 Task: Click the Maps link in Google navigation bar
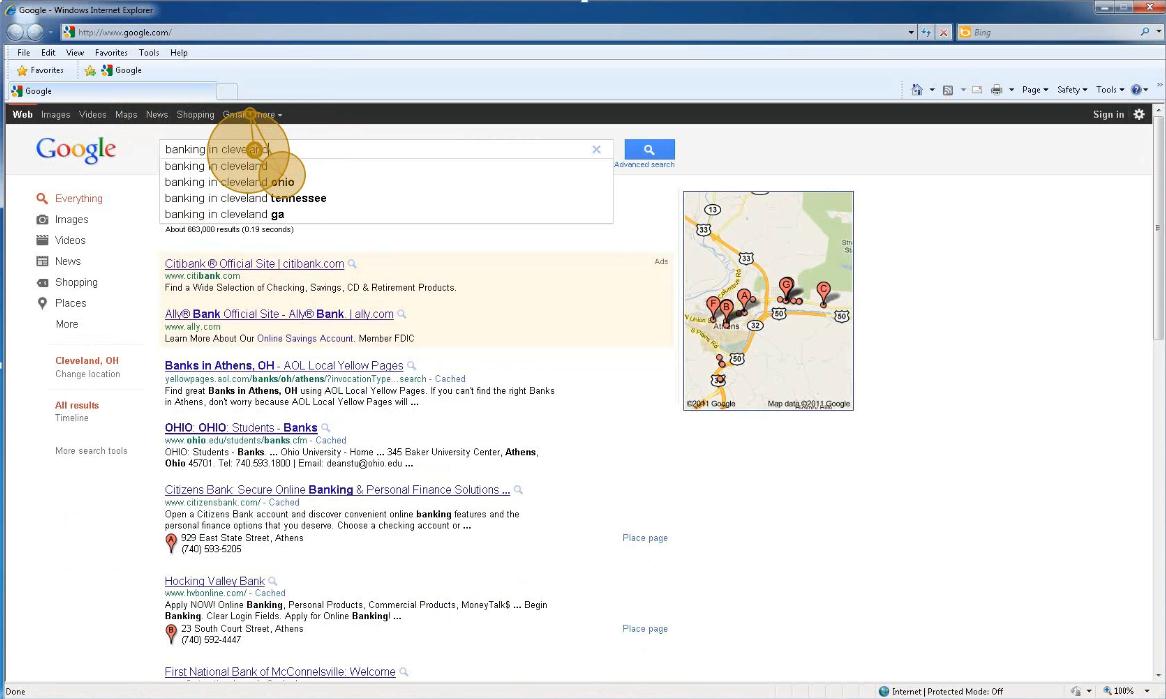tap(126, 115)
